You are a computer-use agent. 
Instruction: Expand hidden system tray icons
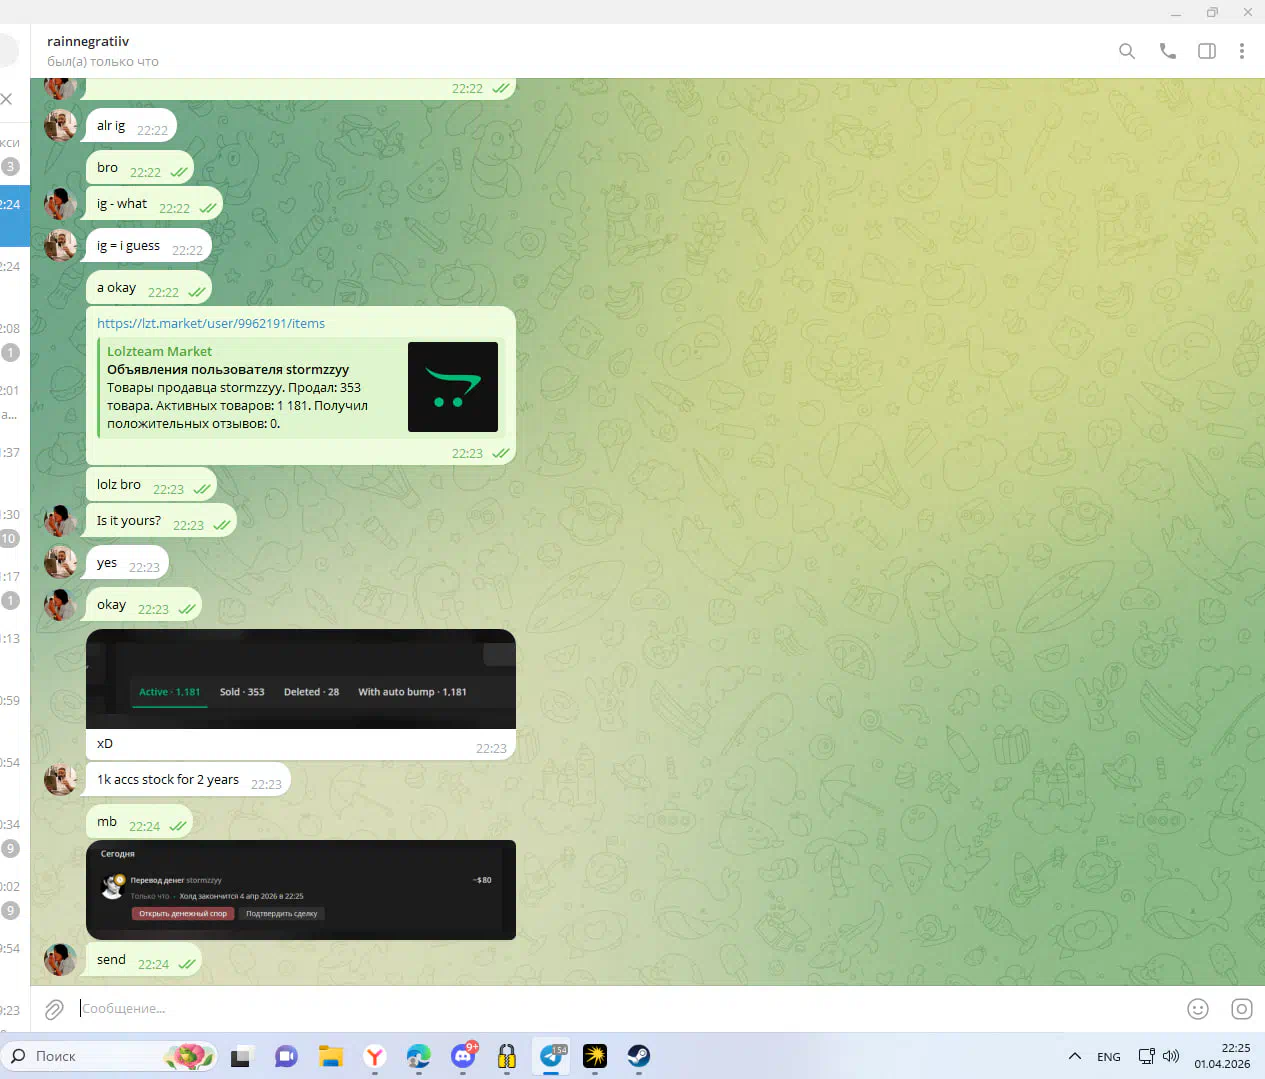click(x=1074, y=1056)
